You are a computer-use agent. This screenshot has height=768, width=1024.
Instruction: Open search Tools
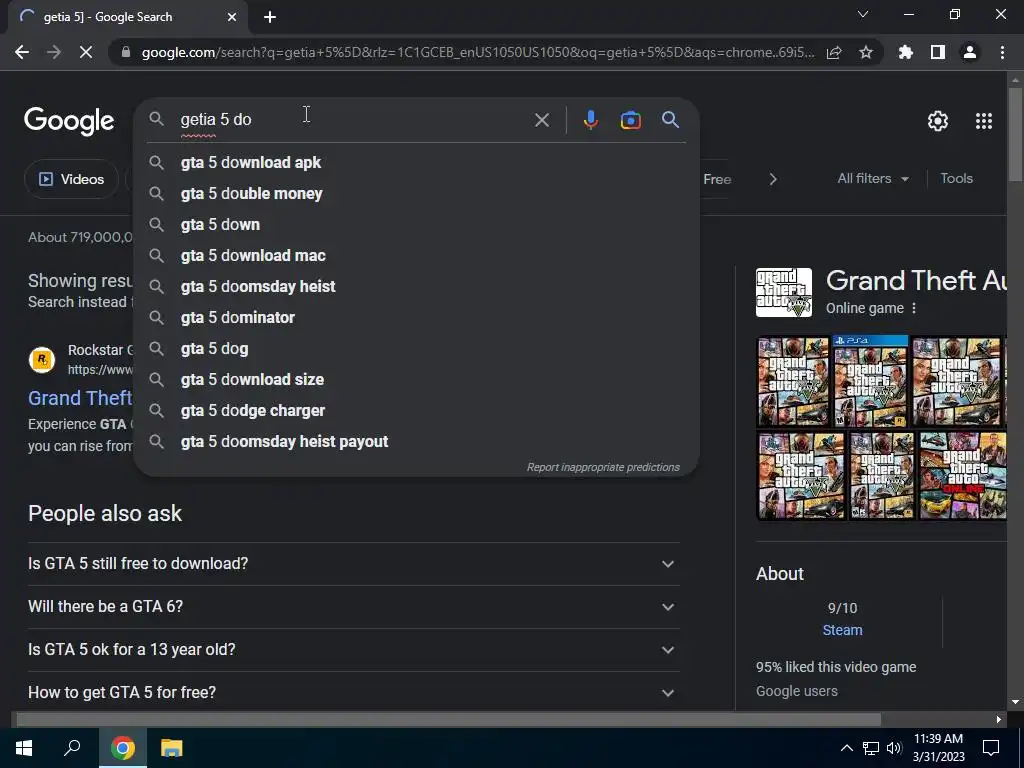coord(956,178)
